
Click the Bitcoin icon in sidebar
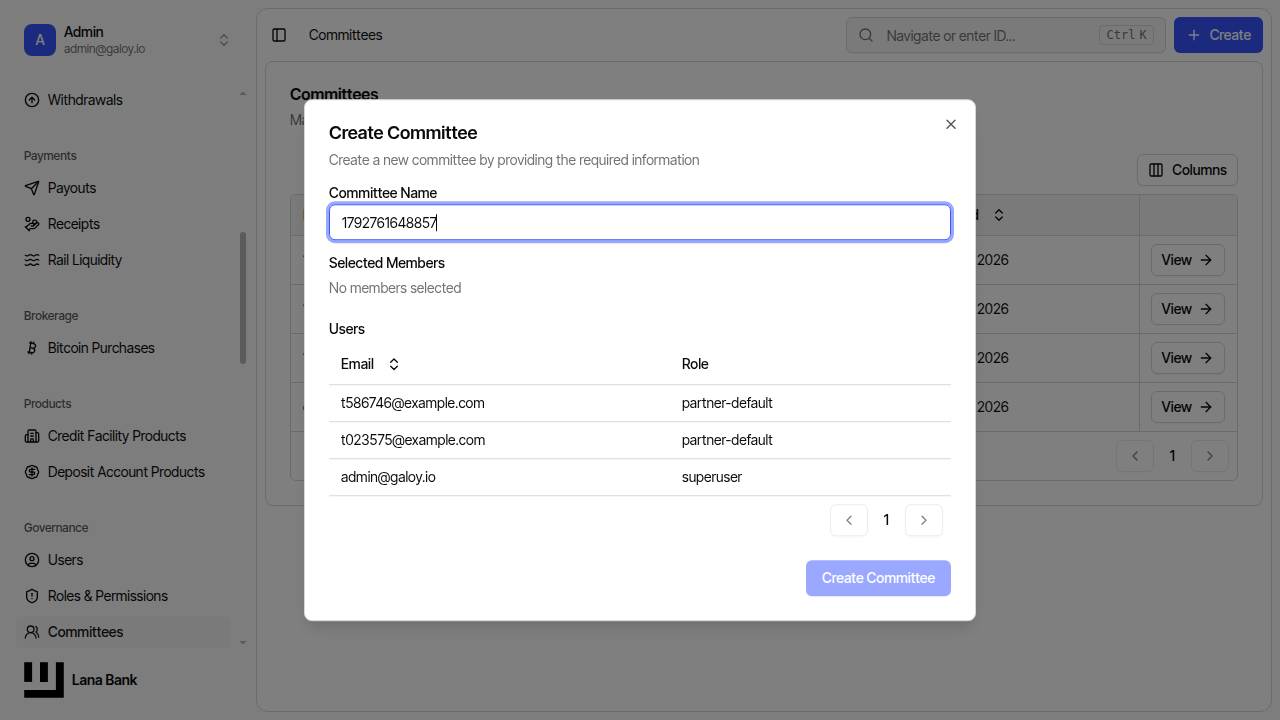click(32, 348)
